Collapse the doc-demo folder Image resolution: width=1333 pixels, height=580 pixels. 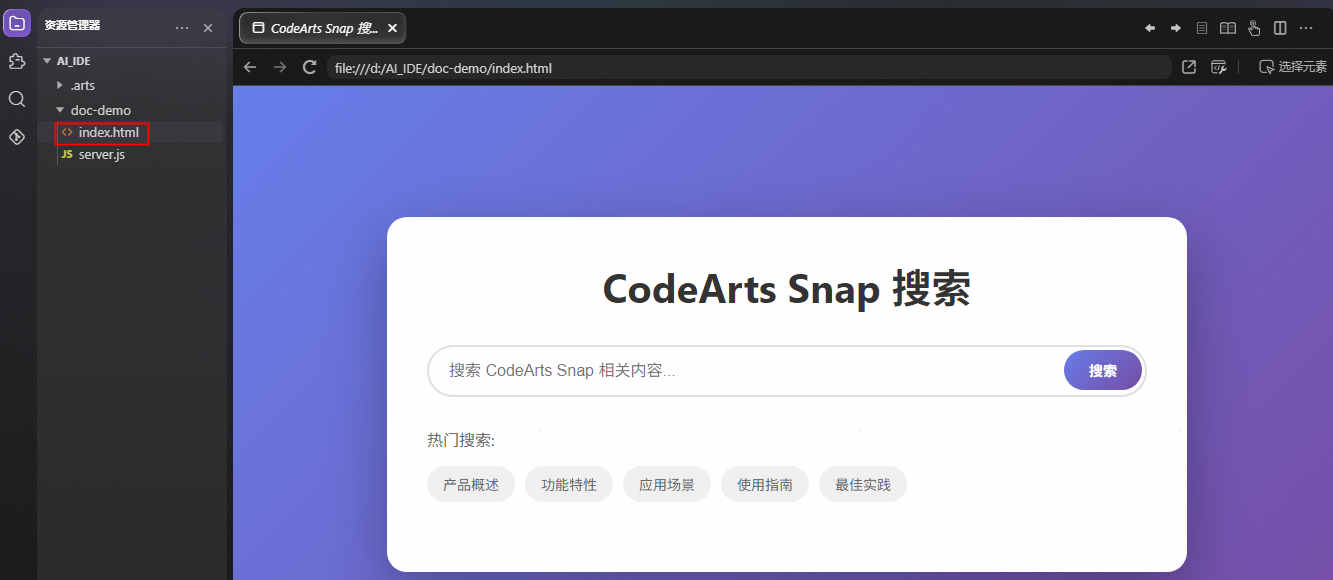click(x=100, y=110)
